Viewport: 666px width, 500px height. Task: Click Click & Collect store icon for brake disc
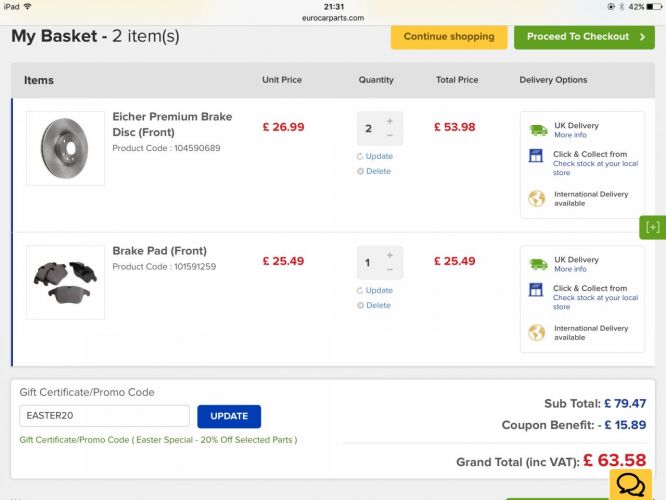pos(536,155)
